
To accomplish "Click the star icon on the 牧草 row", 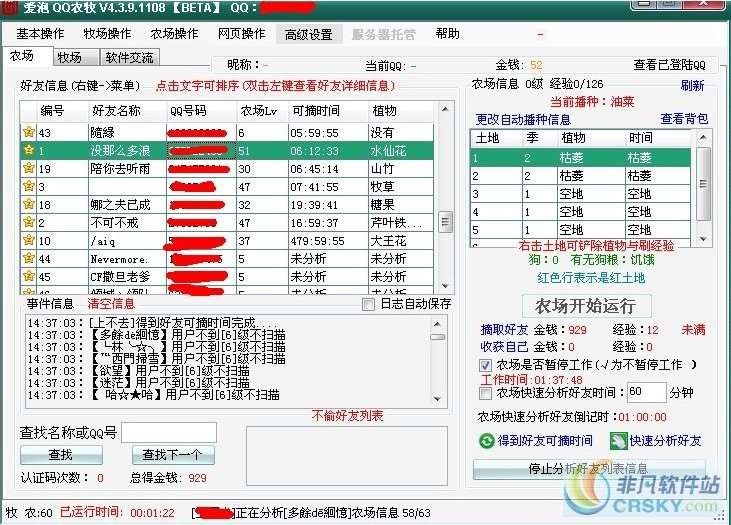I will pos(29,186).
